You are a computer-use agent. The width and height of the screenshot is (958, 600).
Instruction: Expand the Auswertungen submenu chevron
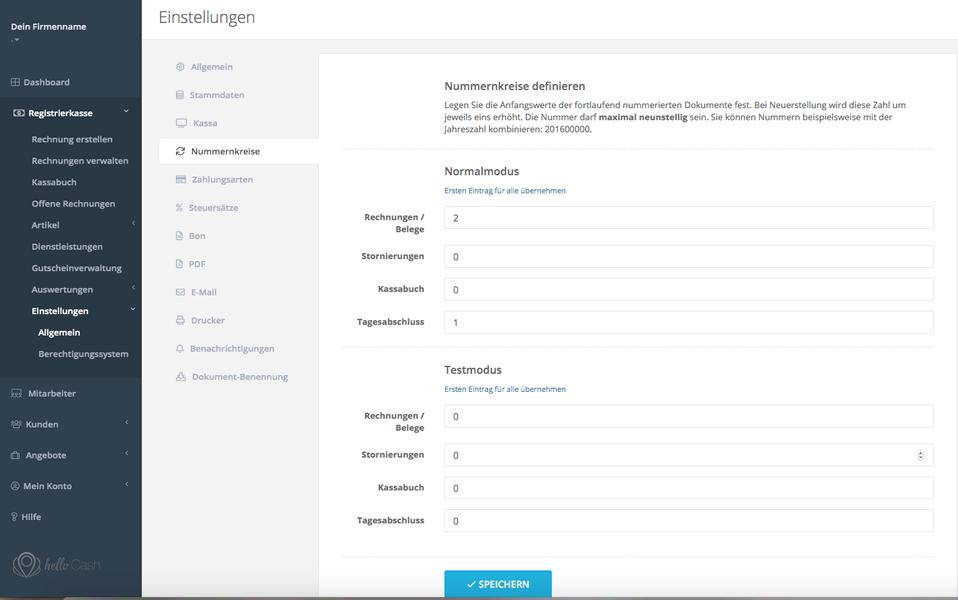[133, 288]
